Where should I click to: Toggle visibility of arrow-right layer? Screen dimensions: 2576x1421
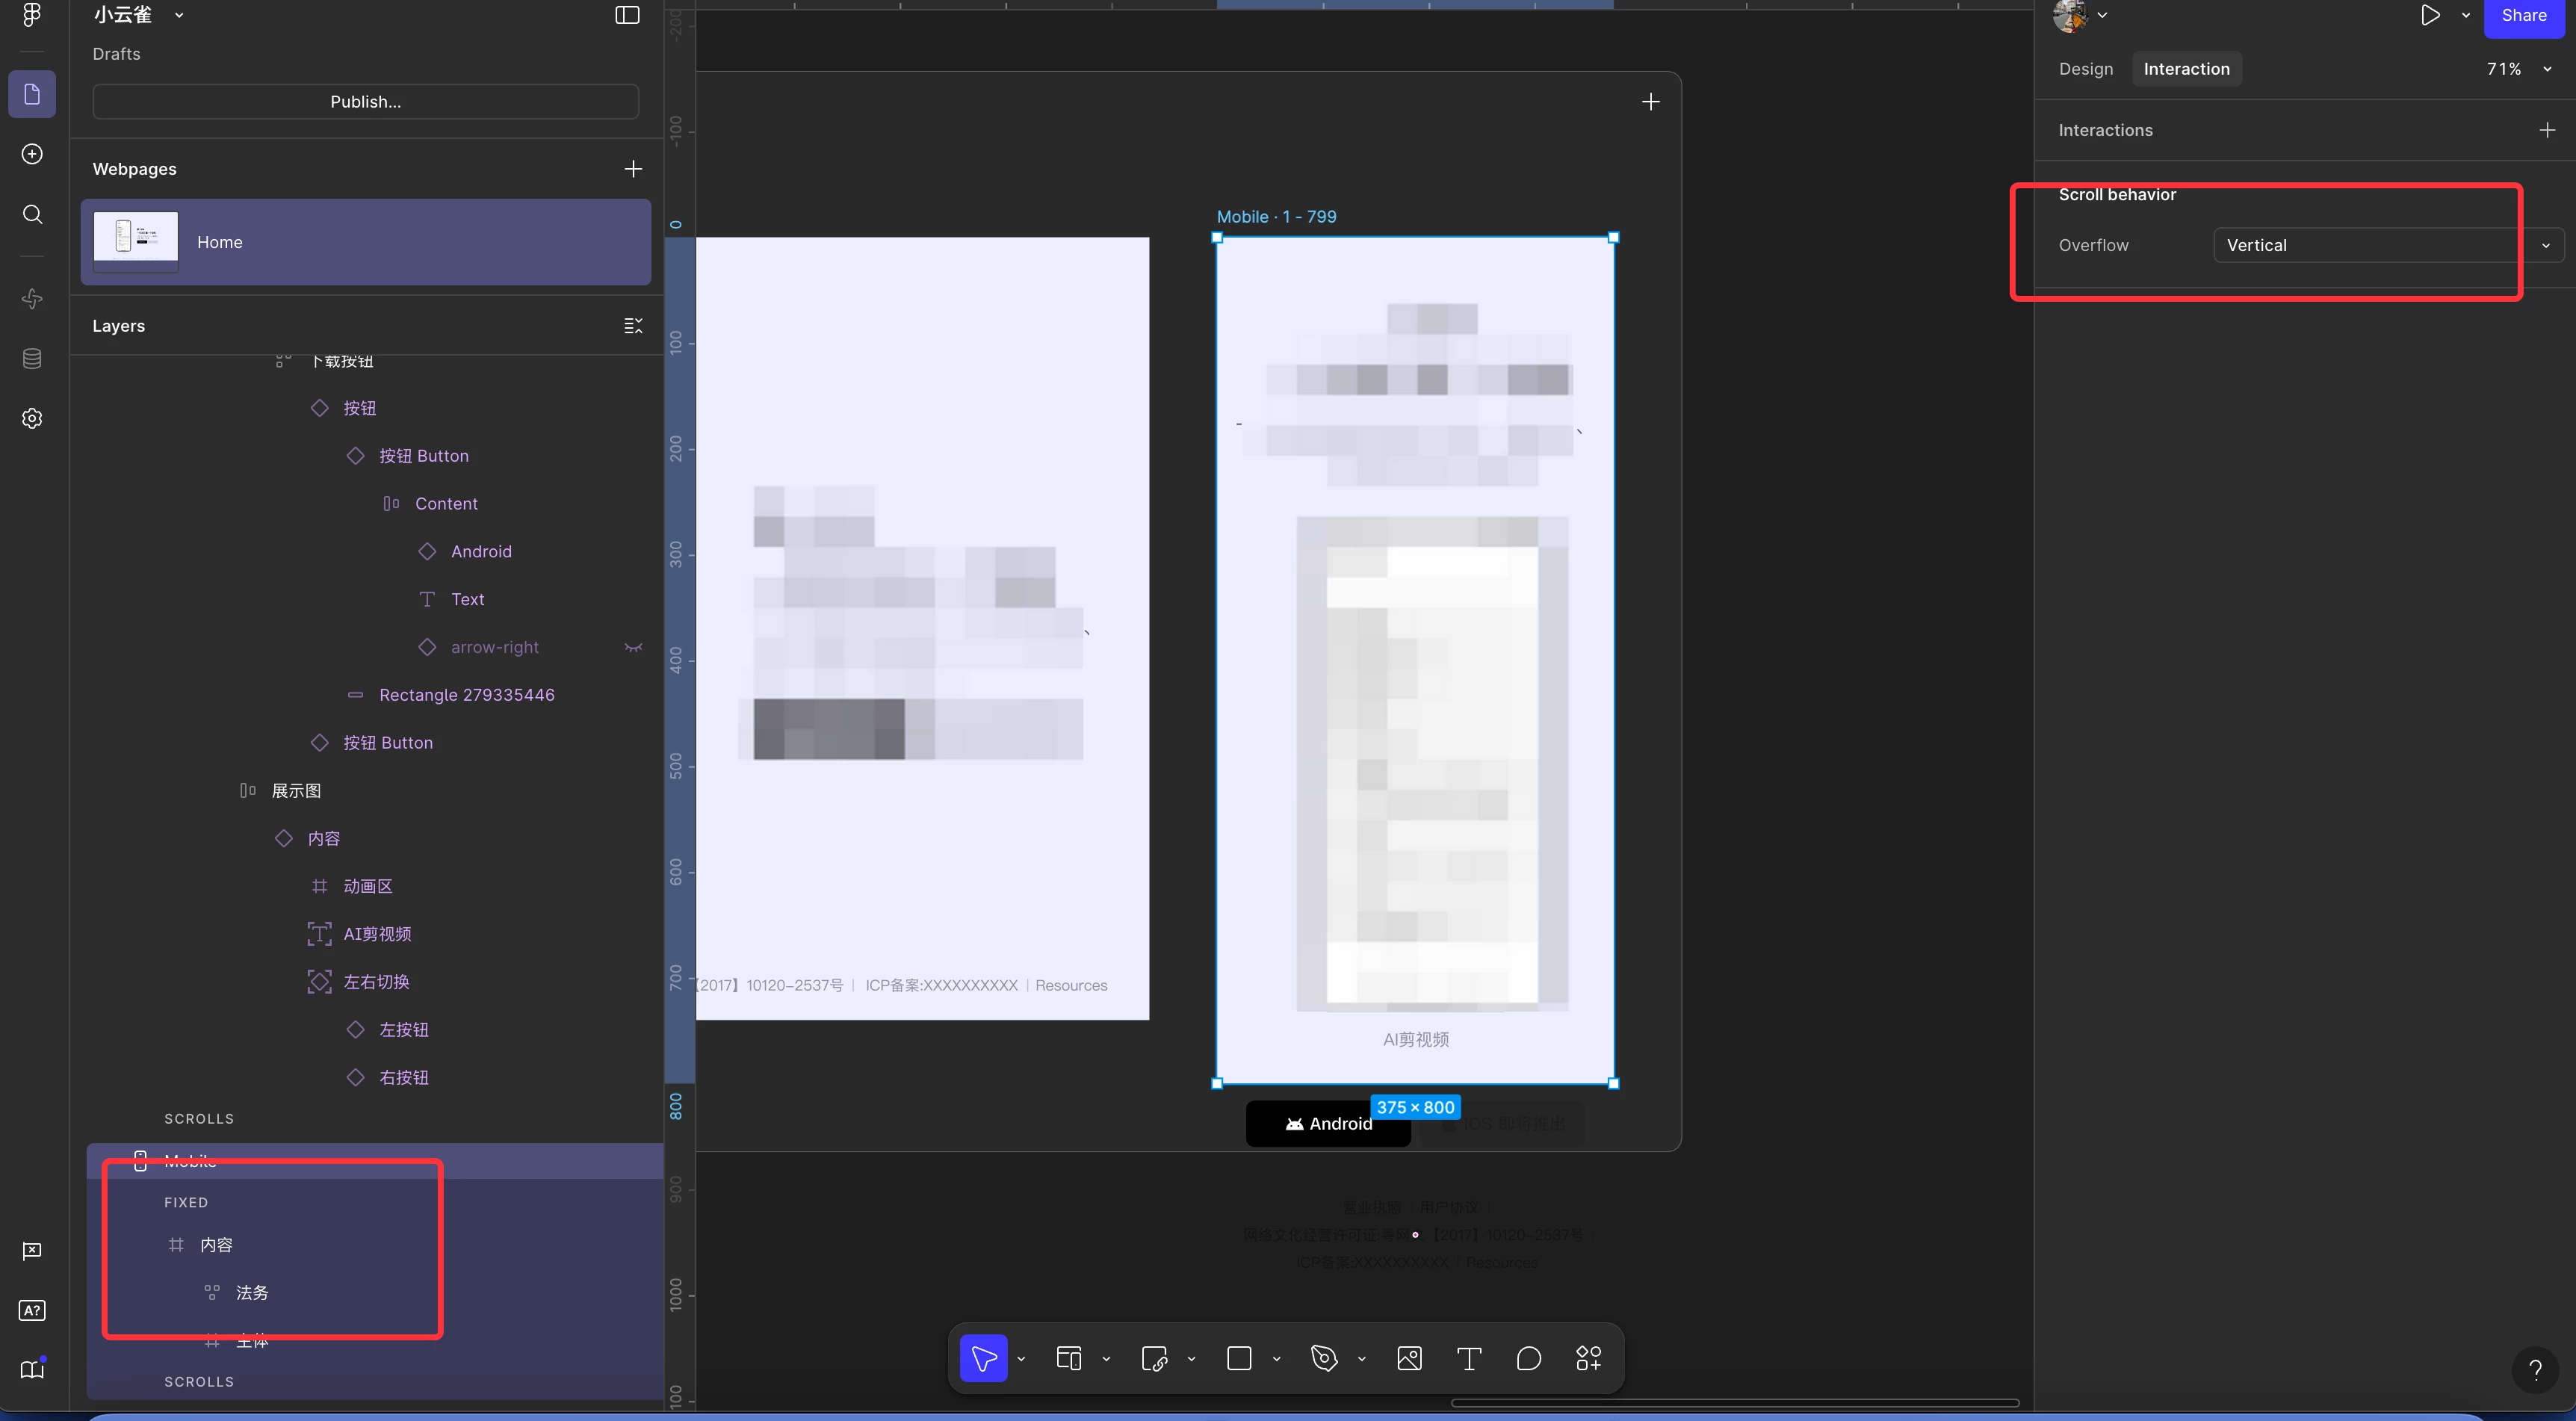point(633,647)
